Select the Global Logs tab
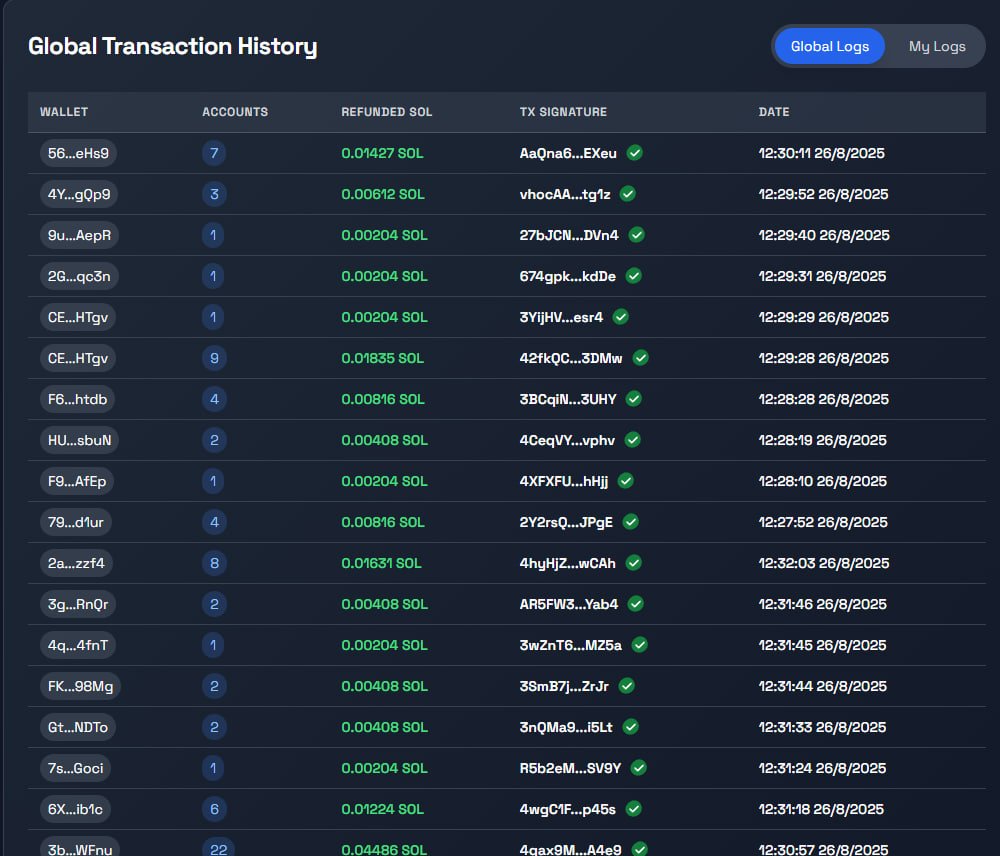Image resolution: width=1000 pixels, height=856 pixels. coord(829,46)
